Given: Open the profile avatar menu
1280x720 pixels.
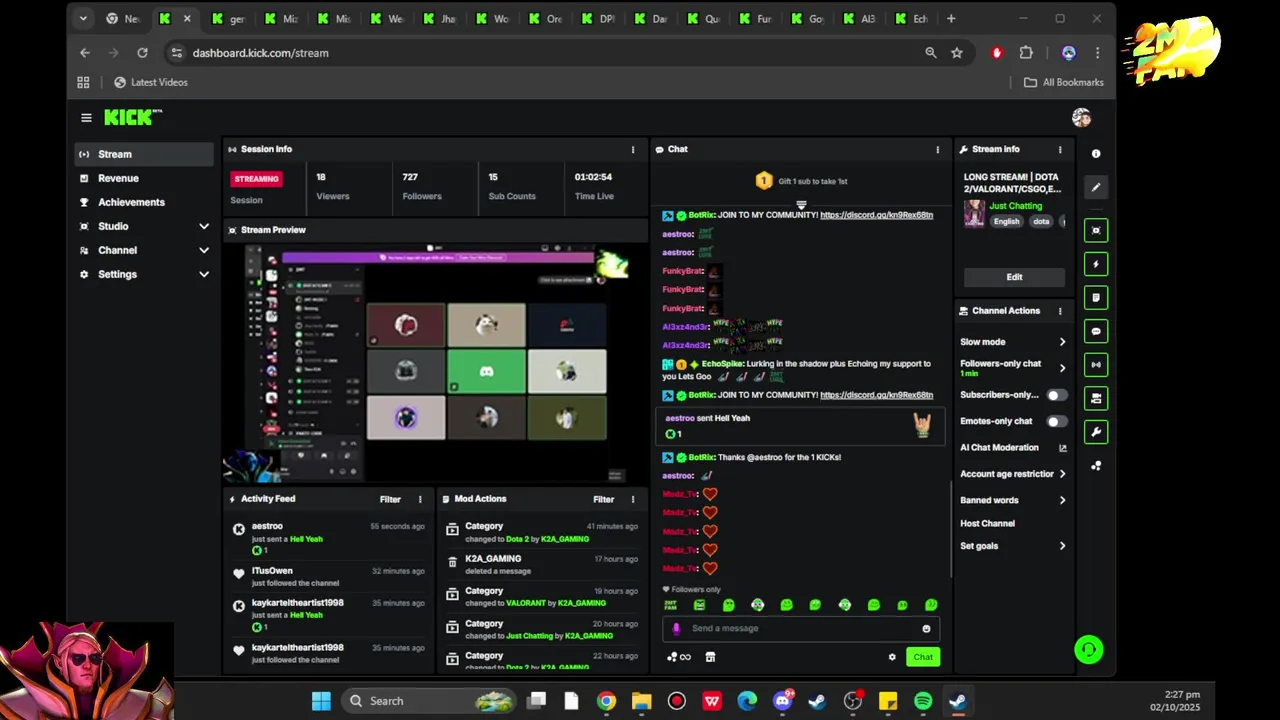Looking at the screenshot, I should 1081,118.
